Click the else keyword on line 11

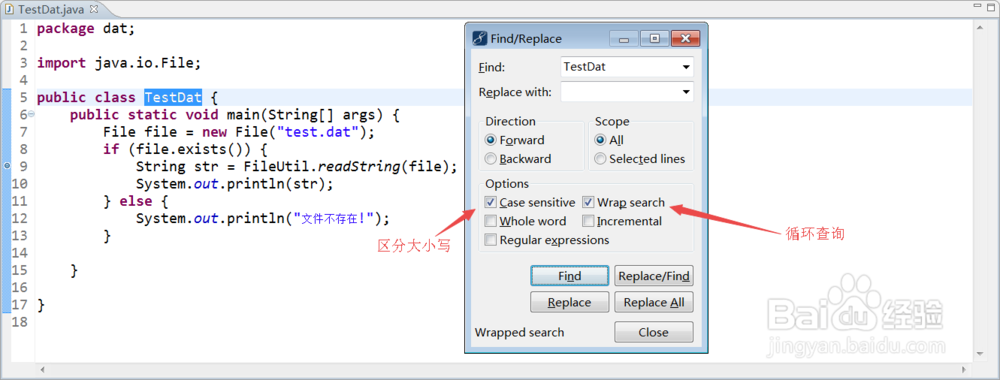[136, 201]
